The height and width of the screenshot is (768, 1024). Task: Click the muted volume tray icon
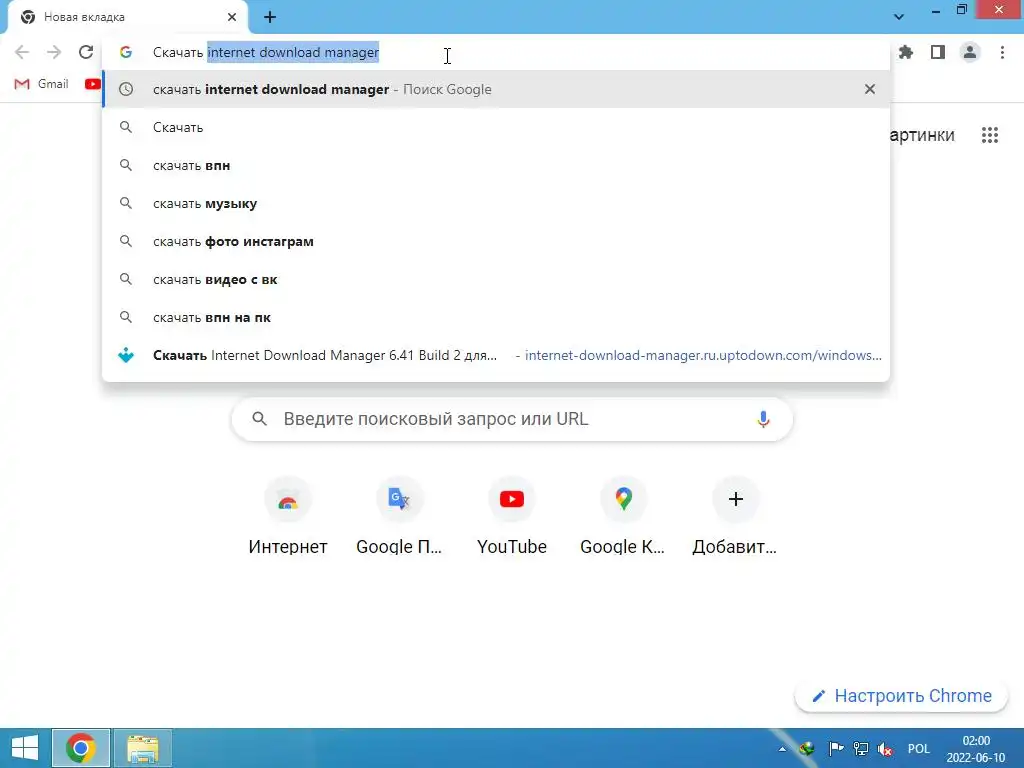pyautogui.click(x=885, y=748)
